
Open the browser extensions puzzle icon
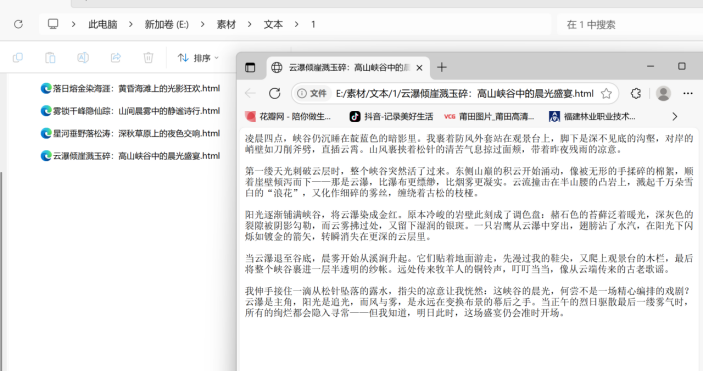[636, 93]
